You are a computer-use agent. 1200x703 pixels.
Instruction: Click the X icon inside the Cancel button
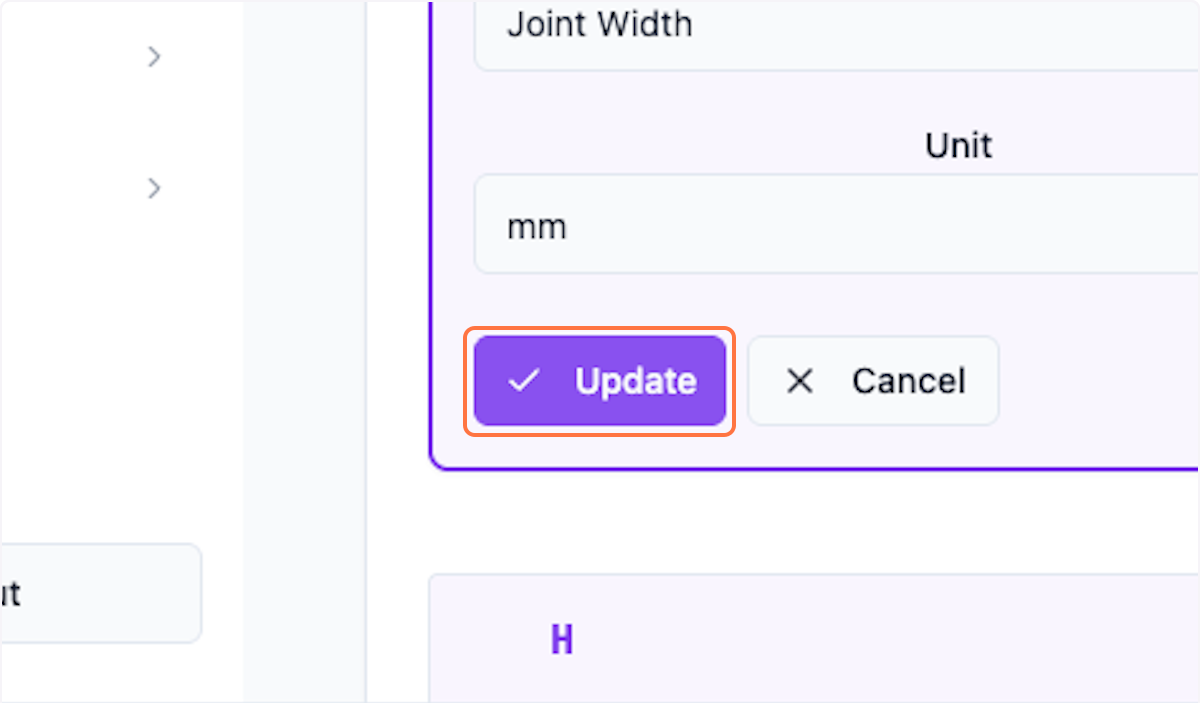(799, 381)
